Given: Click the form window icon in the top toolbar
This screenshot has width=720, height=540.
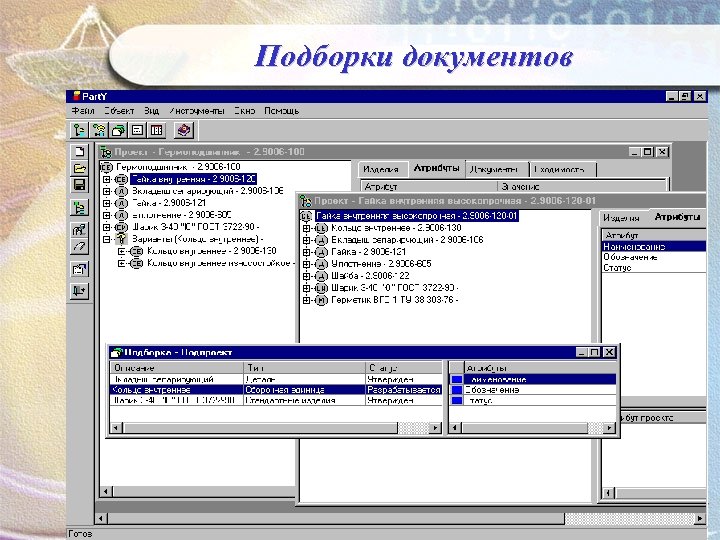Looking at the screenshot, I should pyautogui.click(x=137, y=130).
